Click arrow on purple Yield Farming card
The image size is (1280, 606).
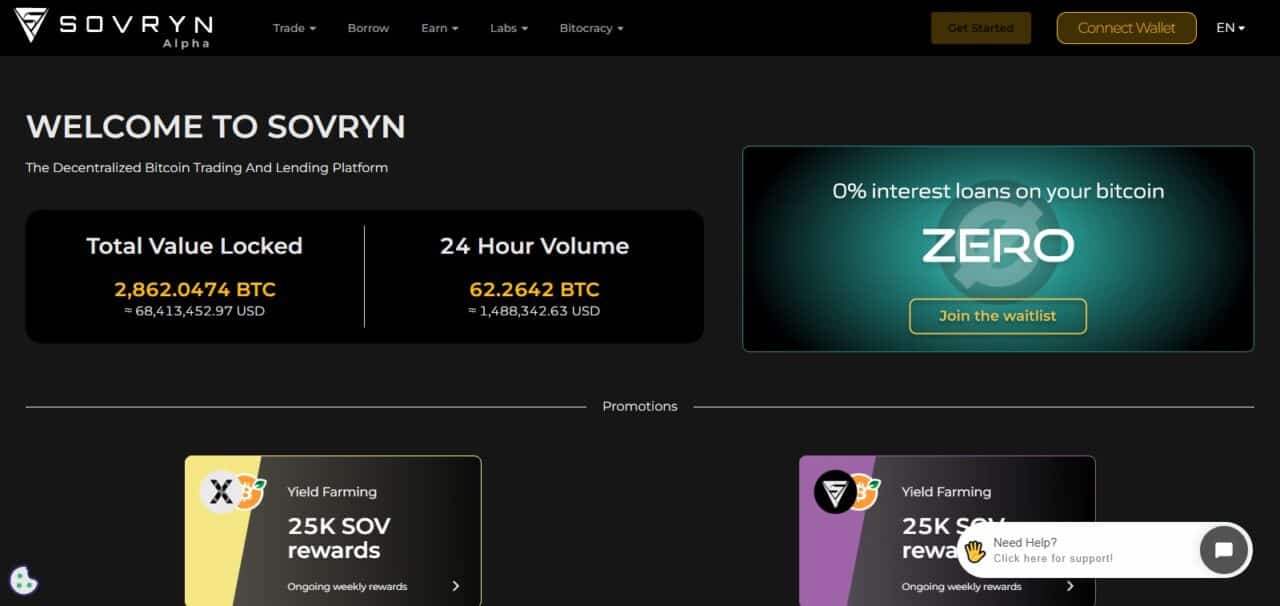1070,586
